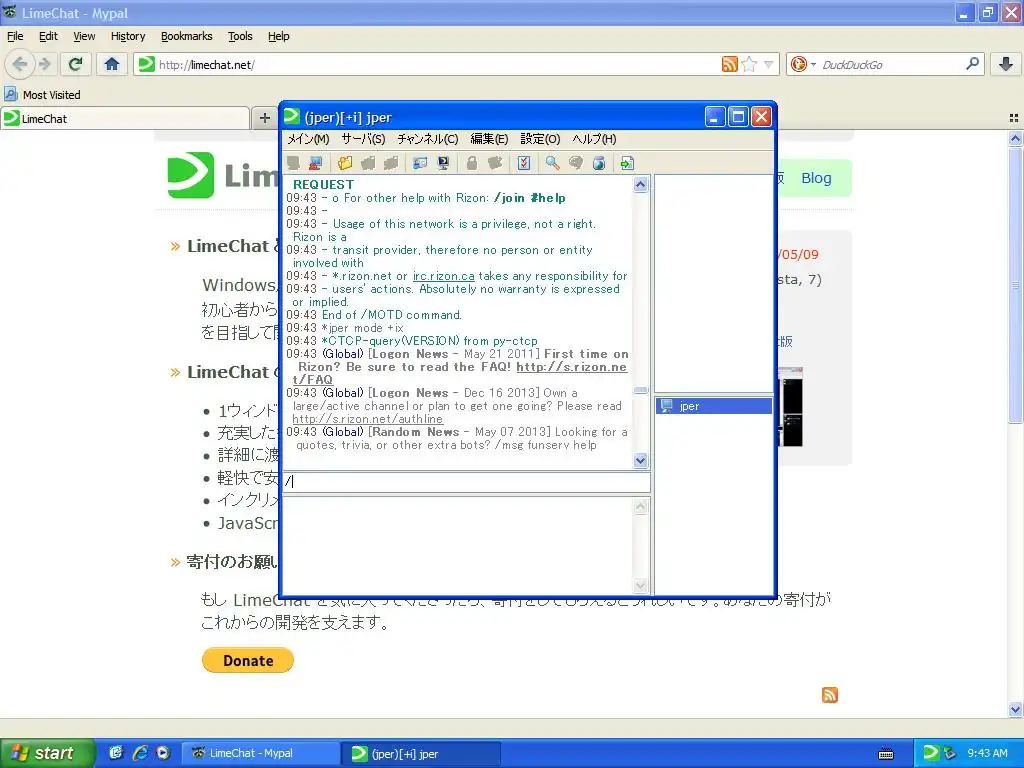The height and width of the screenshot is (768, 1024).
Task: Click the site identity icon beside the URL
Action: [x=147, y=64]
